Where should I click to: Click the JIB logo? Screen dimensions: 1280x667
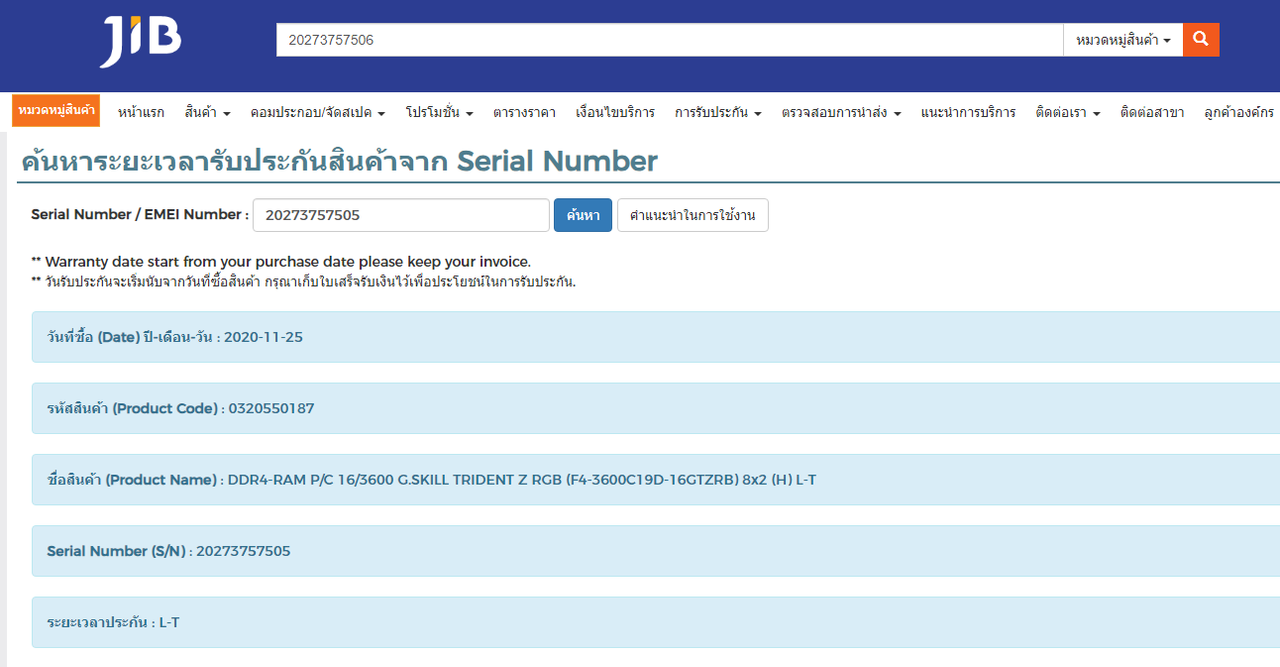pyautogui.click(x=140, y=42)
